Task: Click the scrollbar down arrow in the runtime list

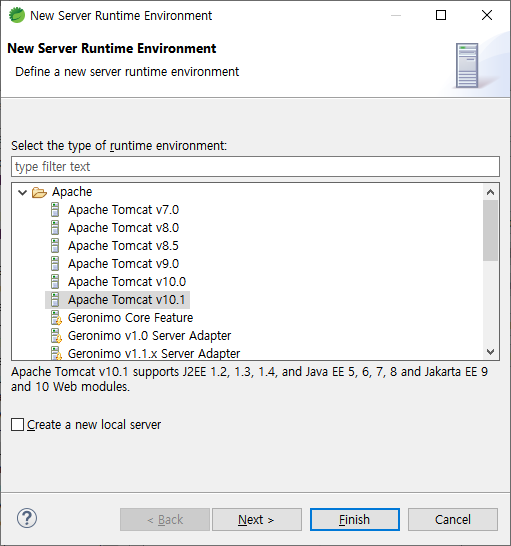Action: click(x=490, y=352)
